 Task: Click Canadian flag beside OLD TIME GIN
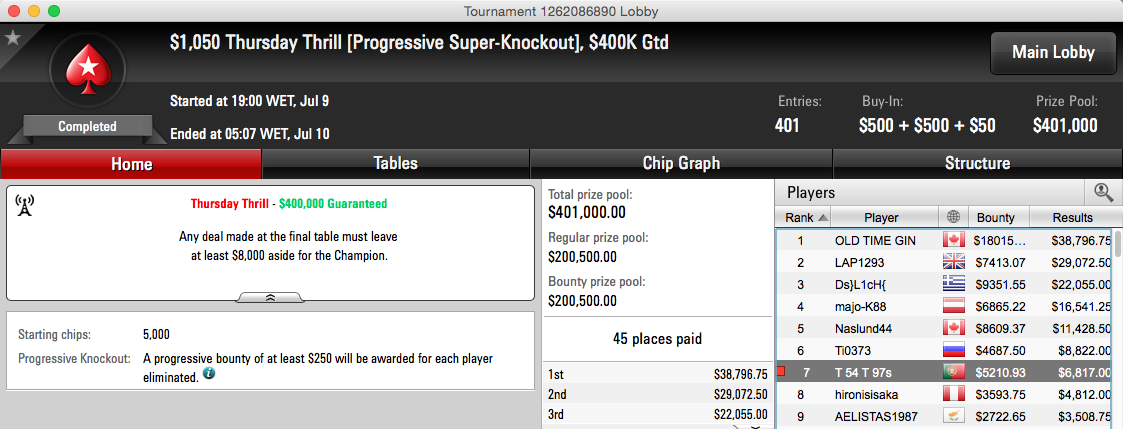(x=954, y=241)
